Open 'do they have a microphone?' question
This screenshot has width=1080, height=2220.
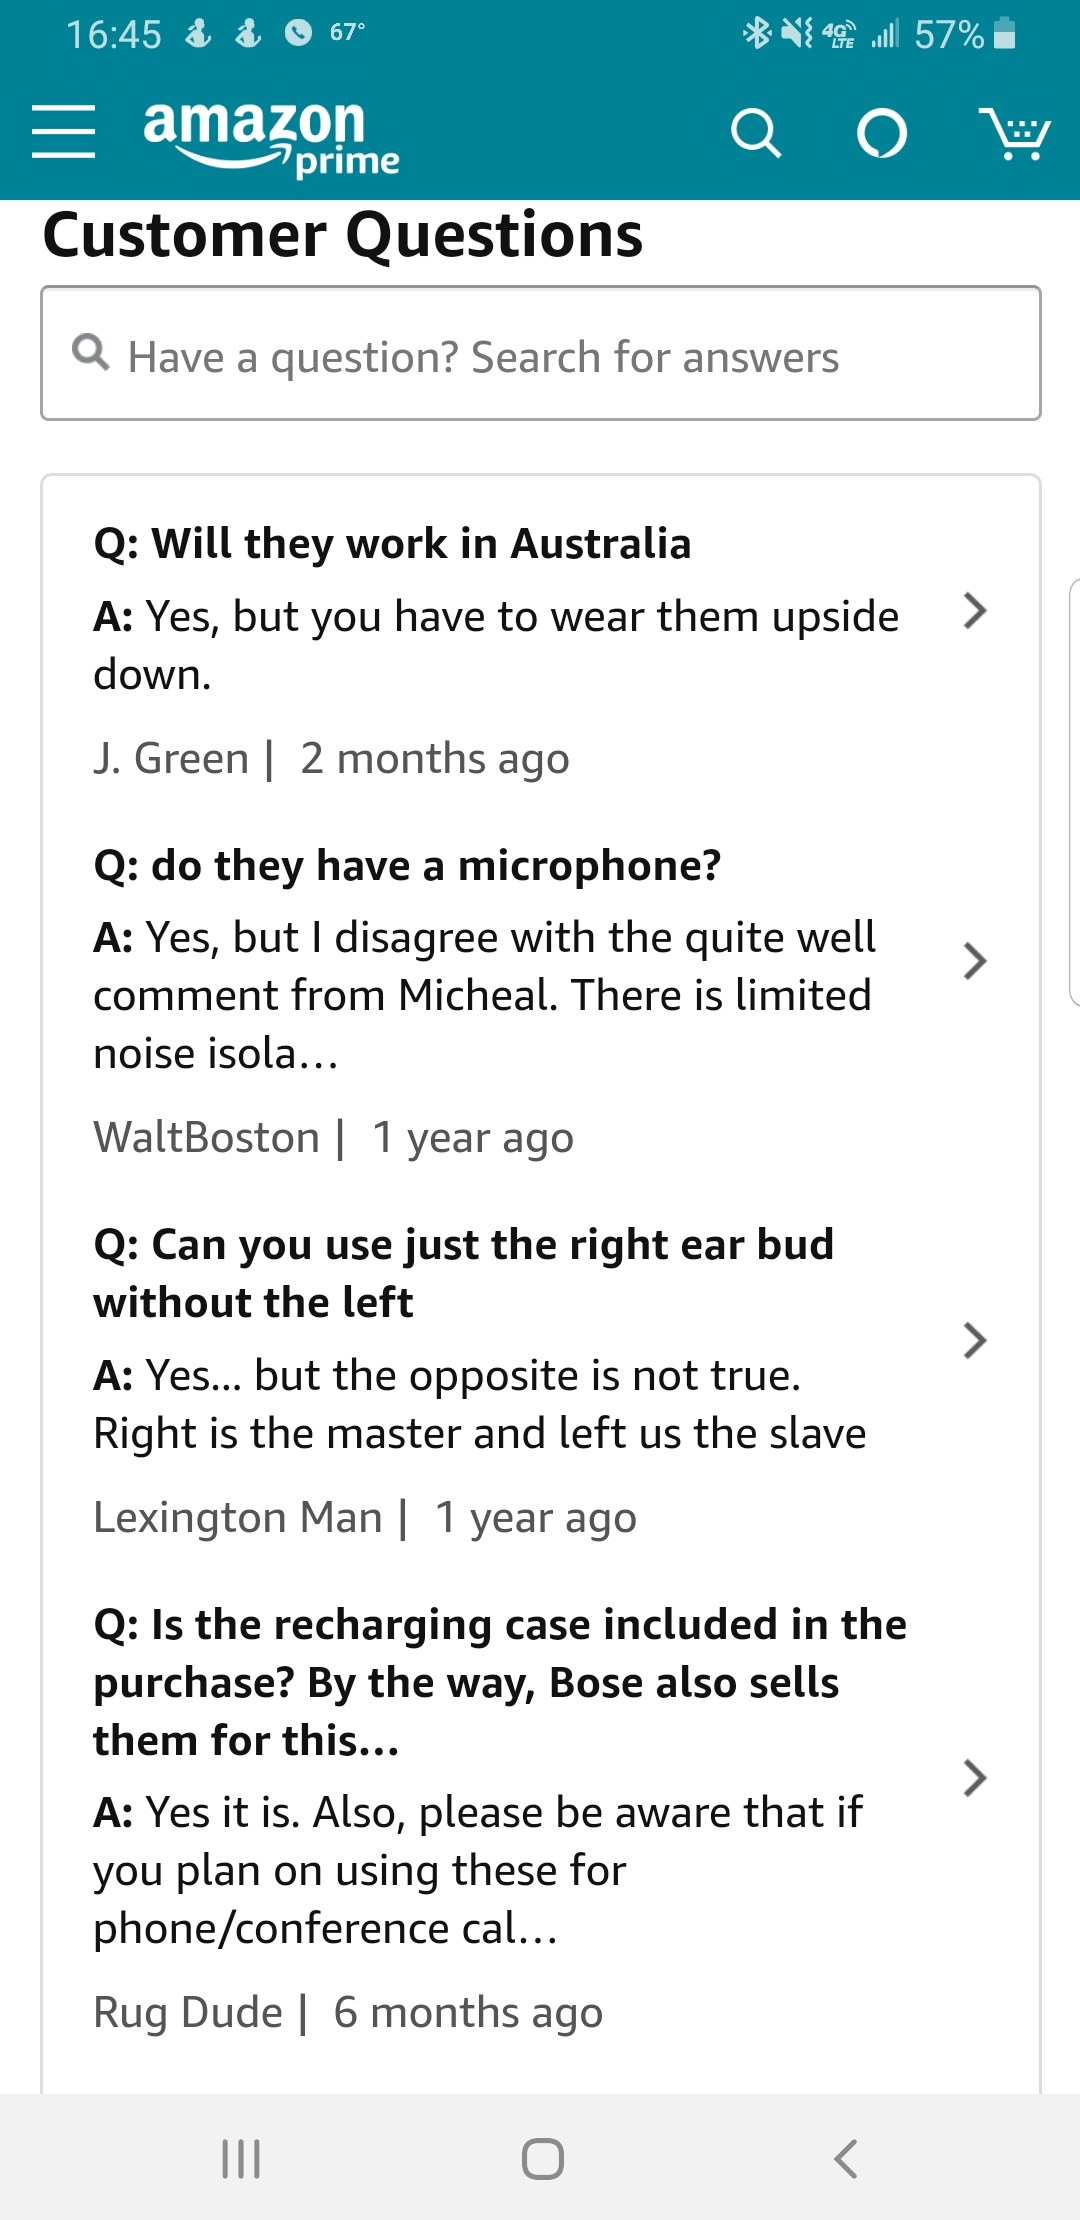(x=407, y=866)
